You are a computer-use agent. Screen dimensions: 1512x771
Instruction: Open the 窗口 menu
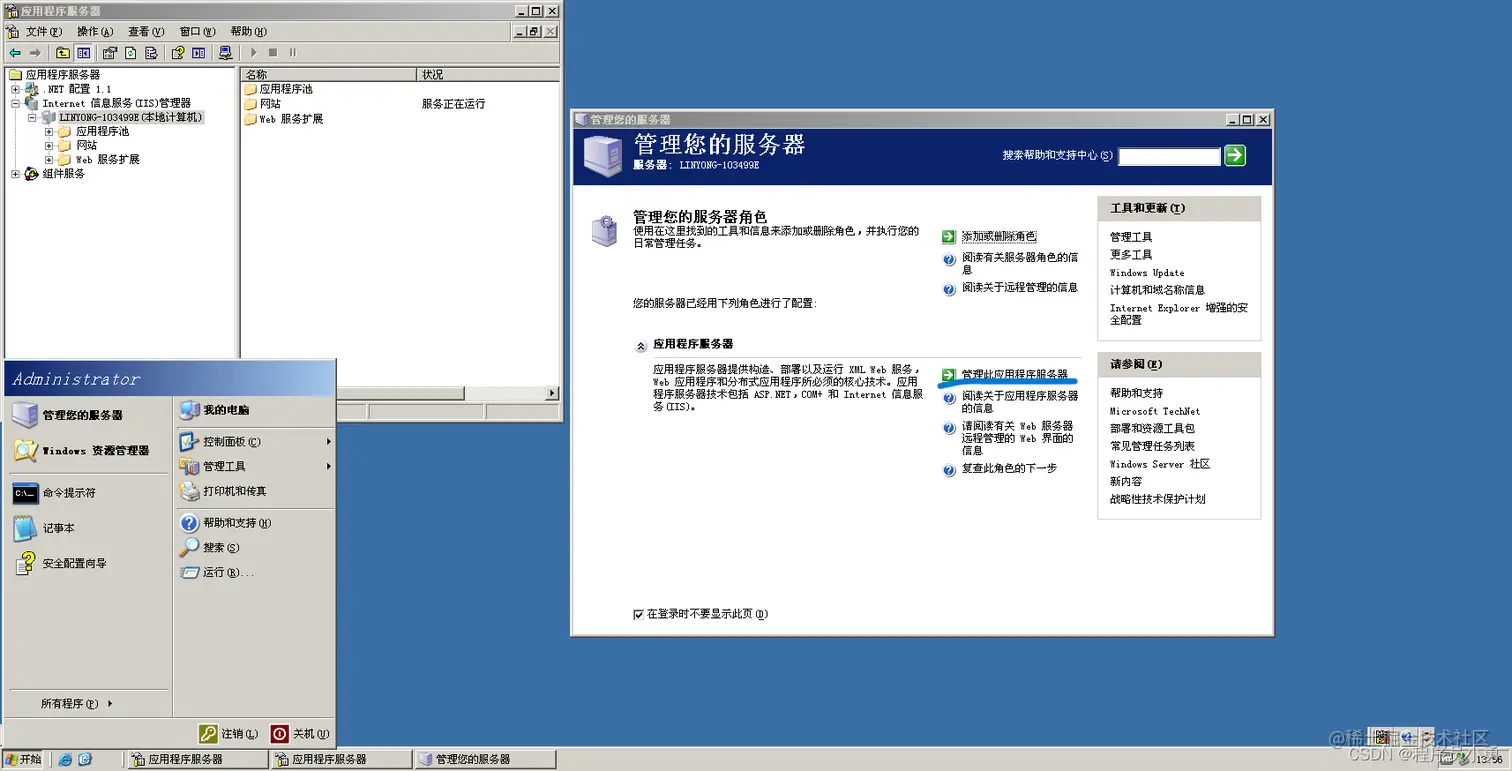(197, 32)
